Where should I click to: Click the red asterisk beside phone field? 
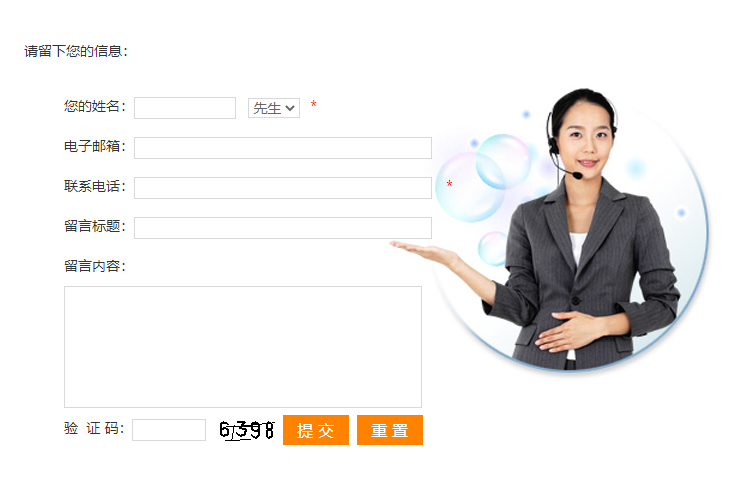(x=450, y=184)
